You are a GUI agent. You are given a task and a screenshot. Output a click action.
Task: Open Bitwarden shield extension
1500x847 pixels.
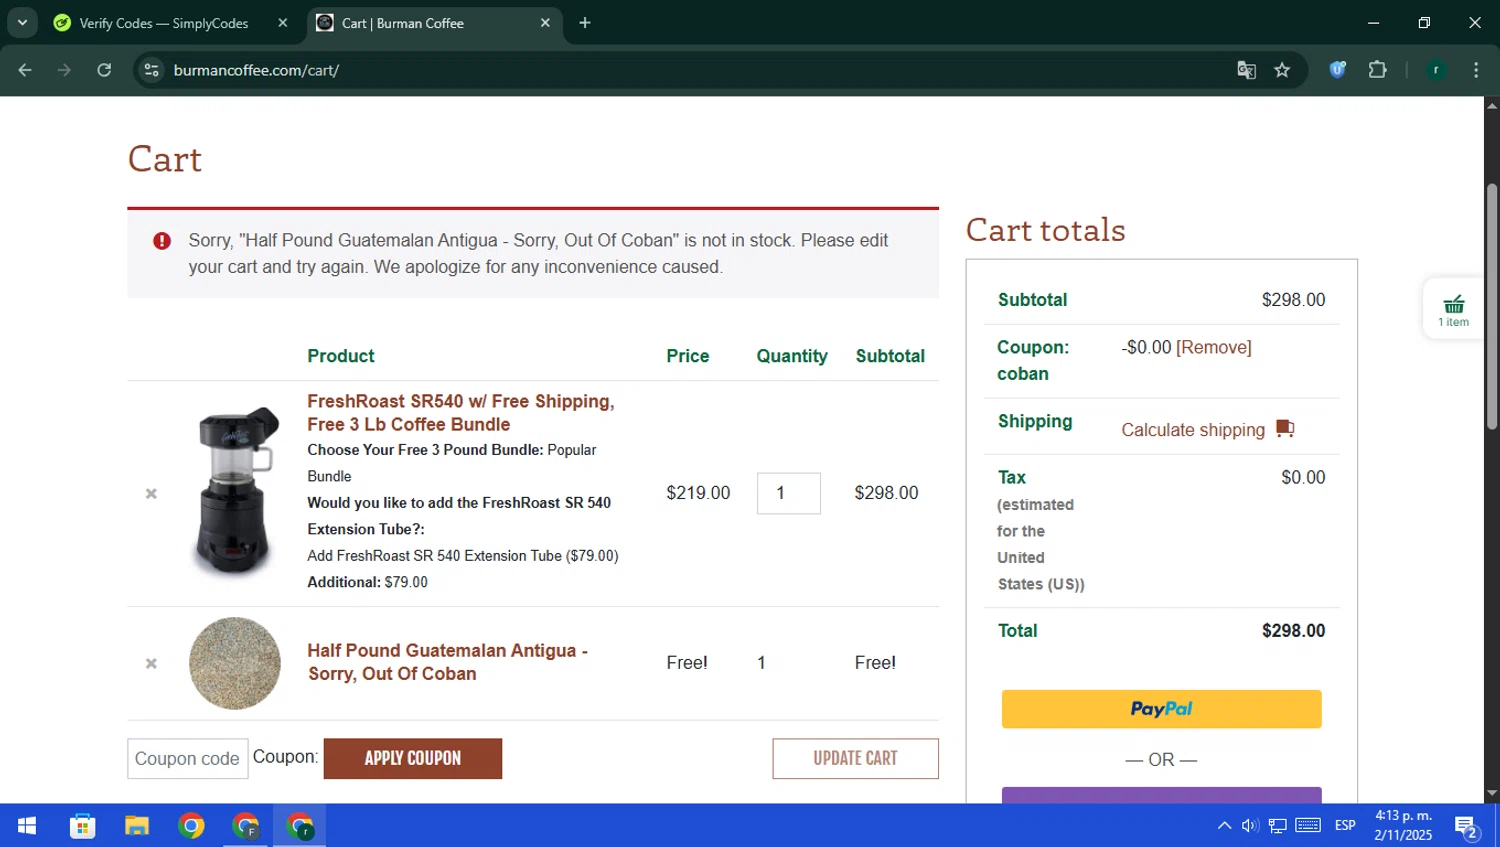[1338, 70]
